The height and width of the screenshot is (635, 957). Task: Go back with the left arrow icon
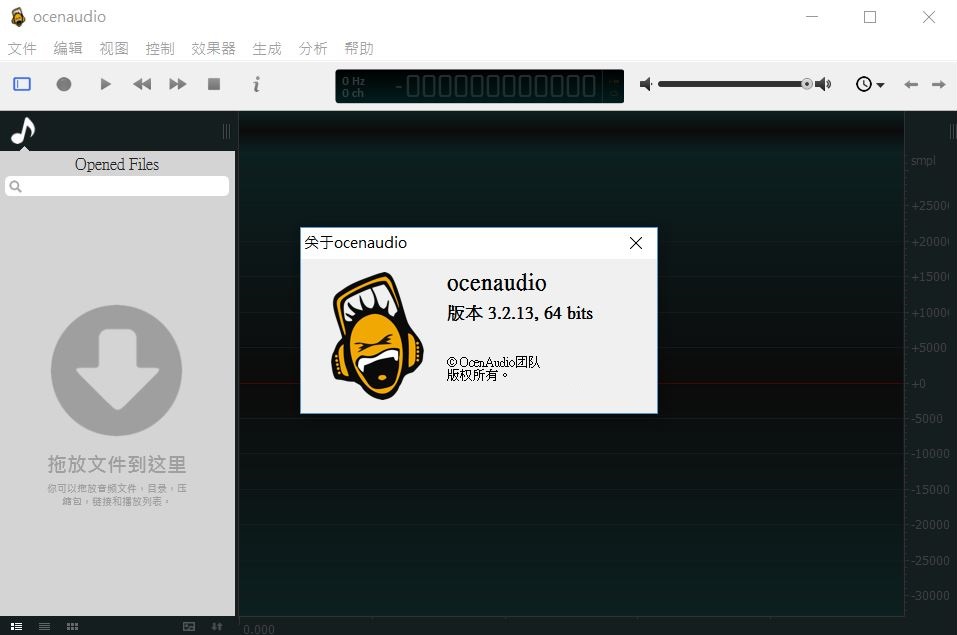(x=911, y=84)
